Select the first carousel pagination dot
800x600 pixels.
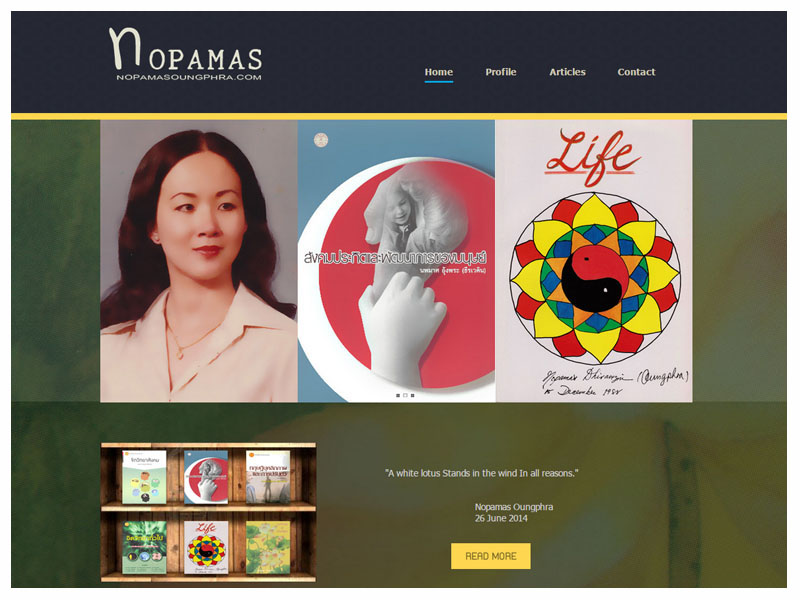398,395
